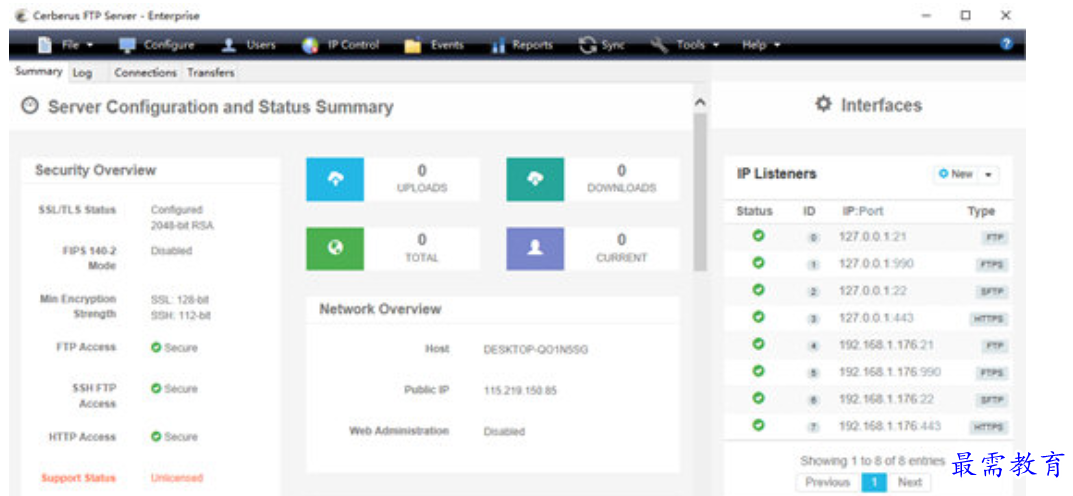Open the Configure toolbar item
Screen dimensions: 1073x496
point(157,45)
